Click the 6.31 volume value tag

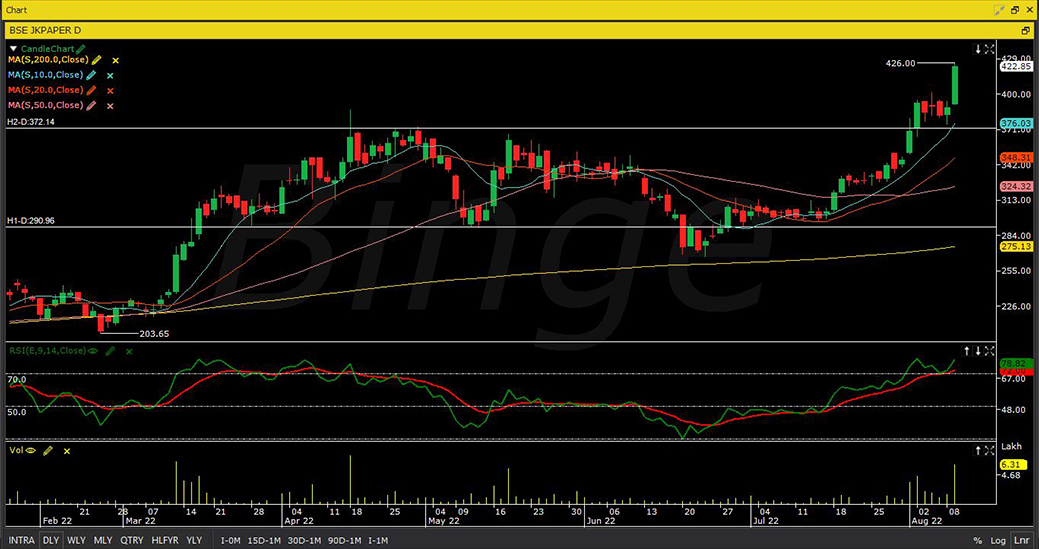(1011, 465)
